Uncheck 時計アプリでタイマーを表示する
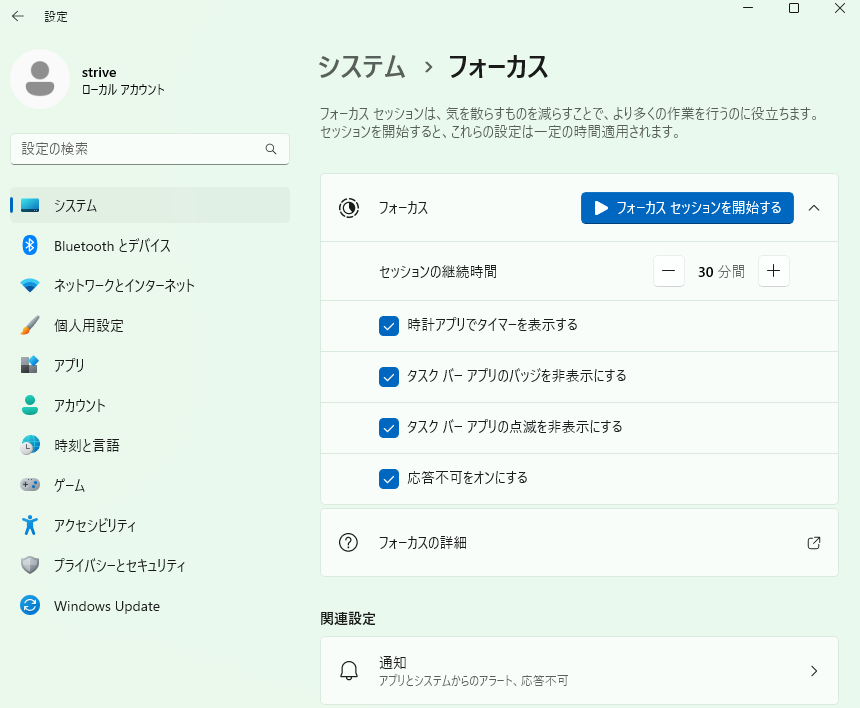This screenshot has width=860, height=708. pos(389,326)
